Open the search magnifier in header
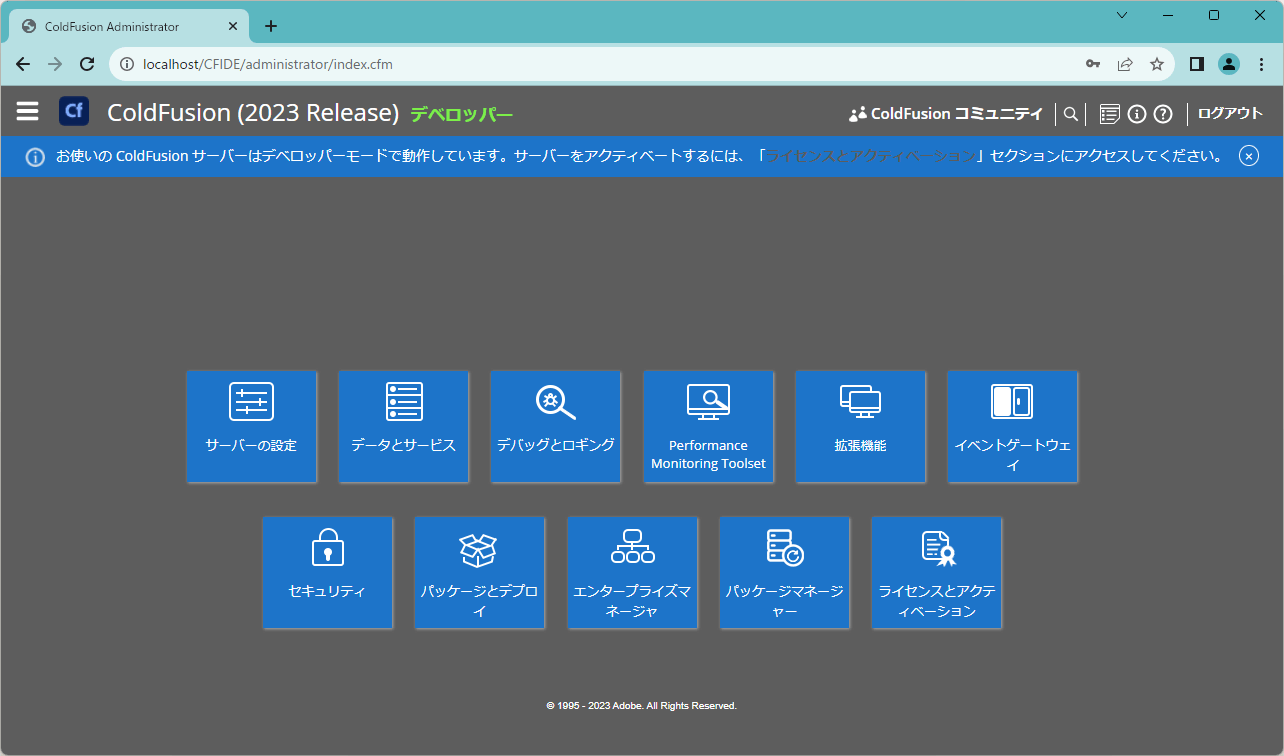This screenshot has width=1284, height=756. [1070, 114]
